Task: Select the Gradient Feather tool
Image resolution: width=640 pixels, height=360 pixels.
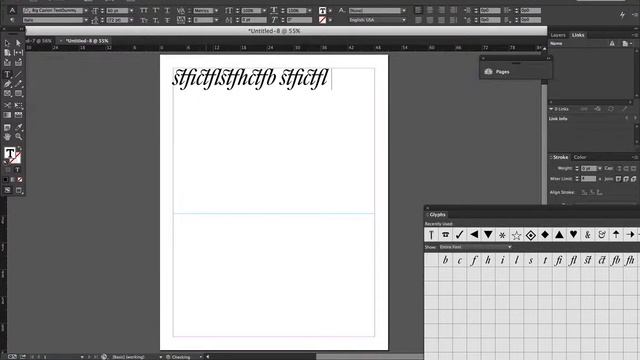Action: [18, 115]
